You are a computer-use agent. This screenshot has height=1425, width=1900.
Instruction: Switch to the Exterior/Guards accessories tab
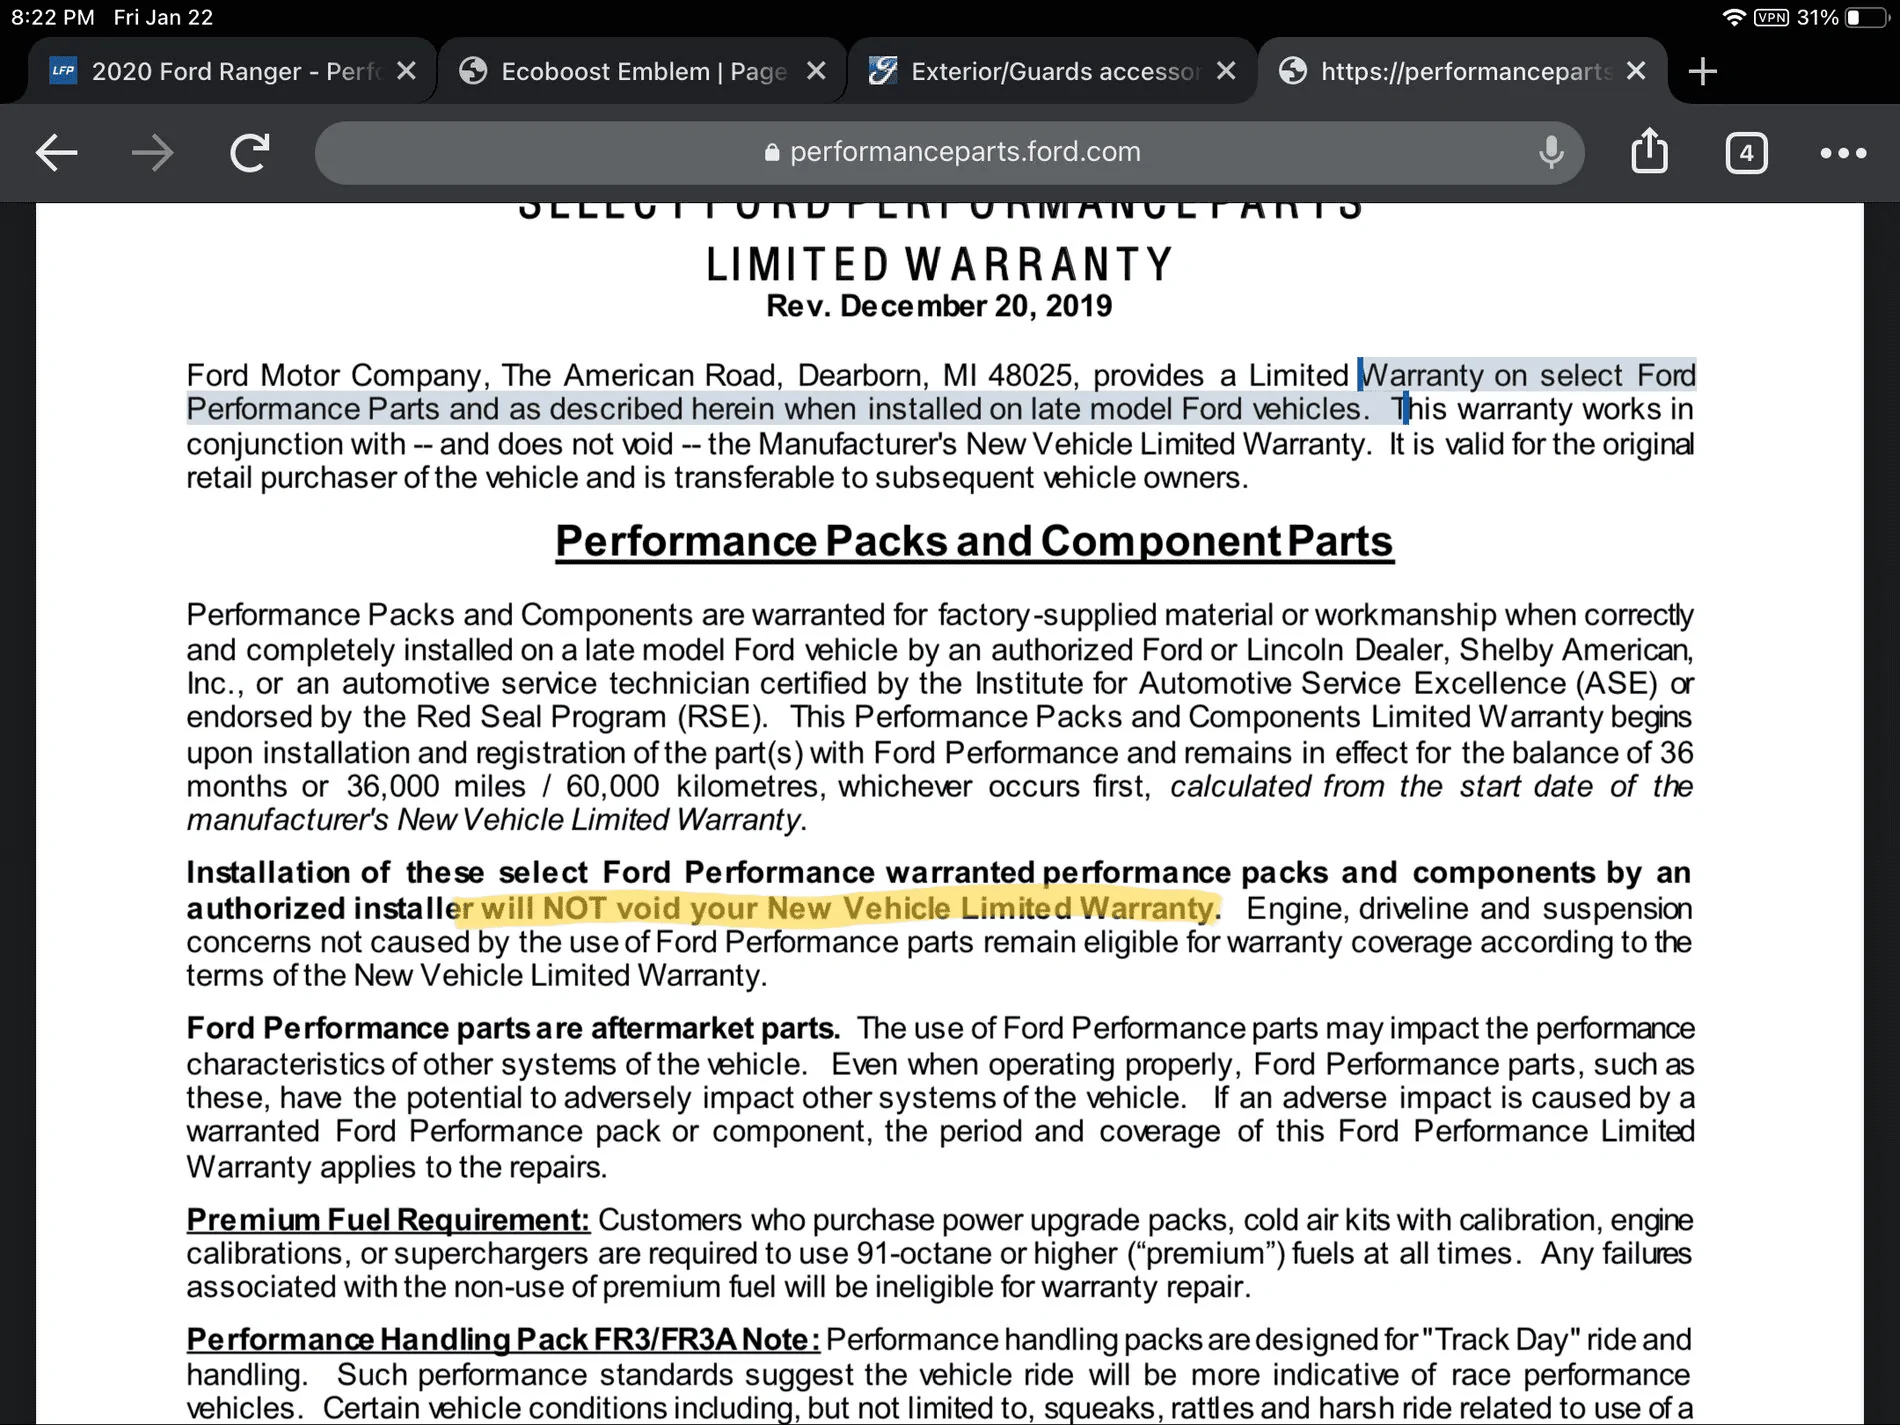point(1052,71)
